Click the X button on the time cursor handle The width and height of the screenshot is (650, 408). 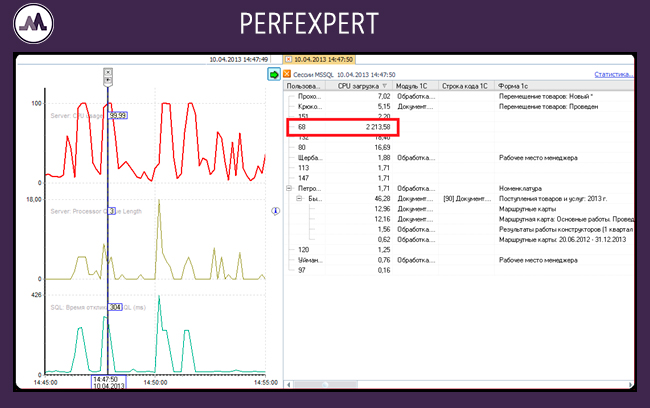tap(108, 72)
